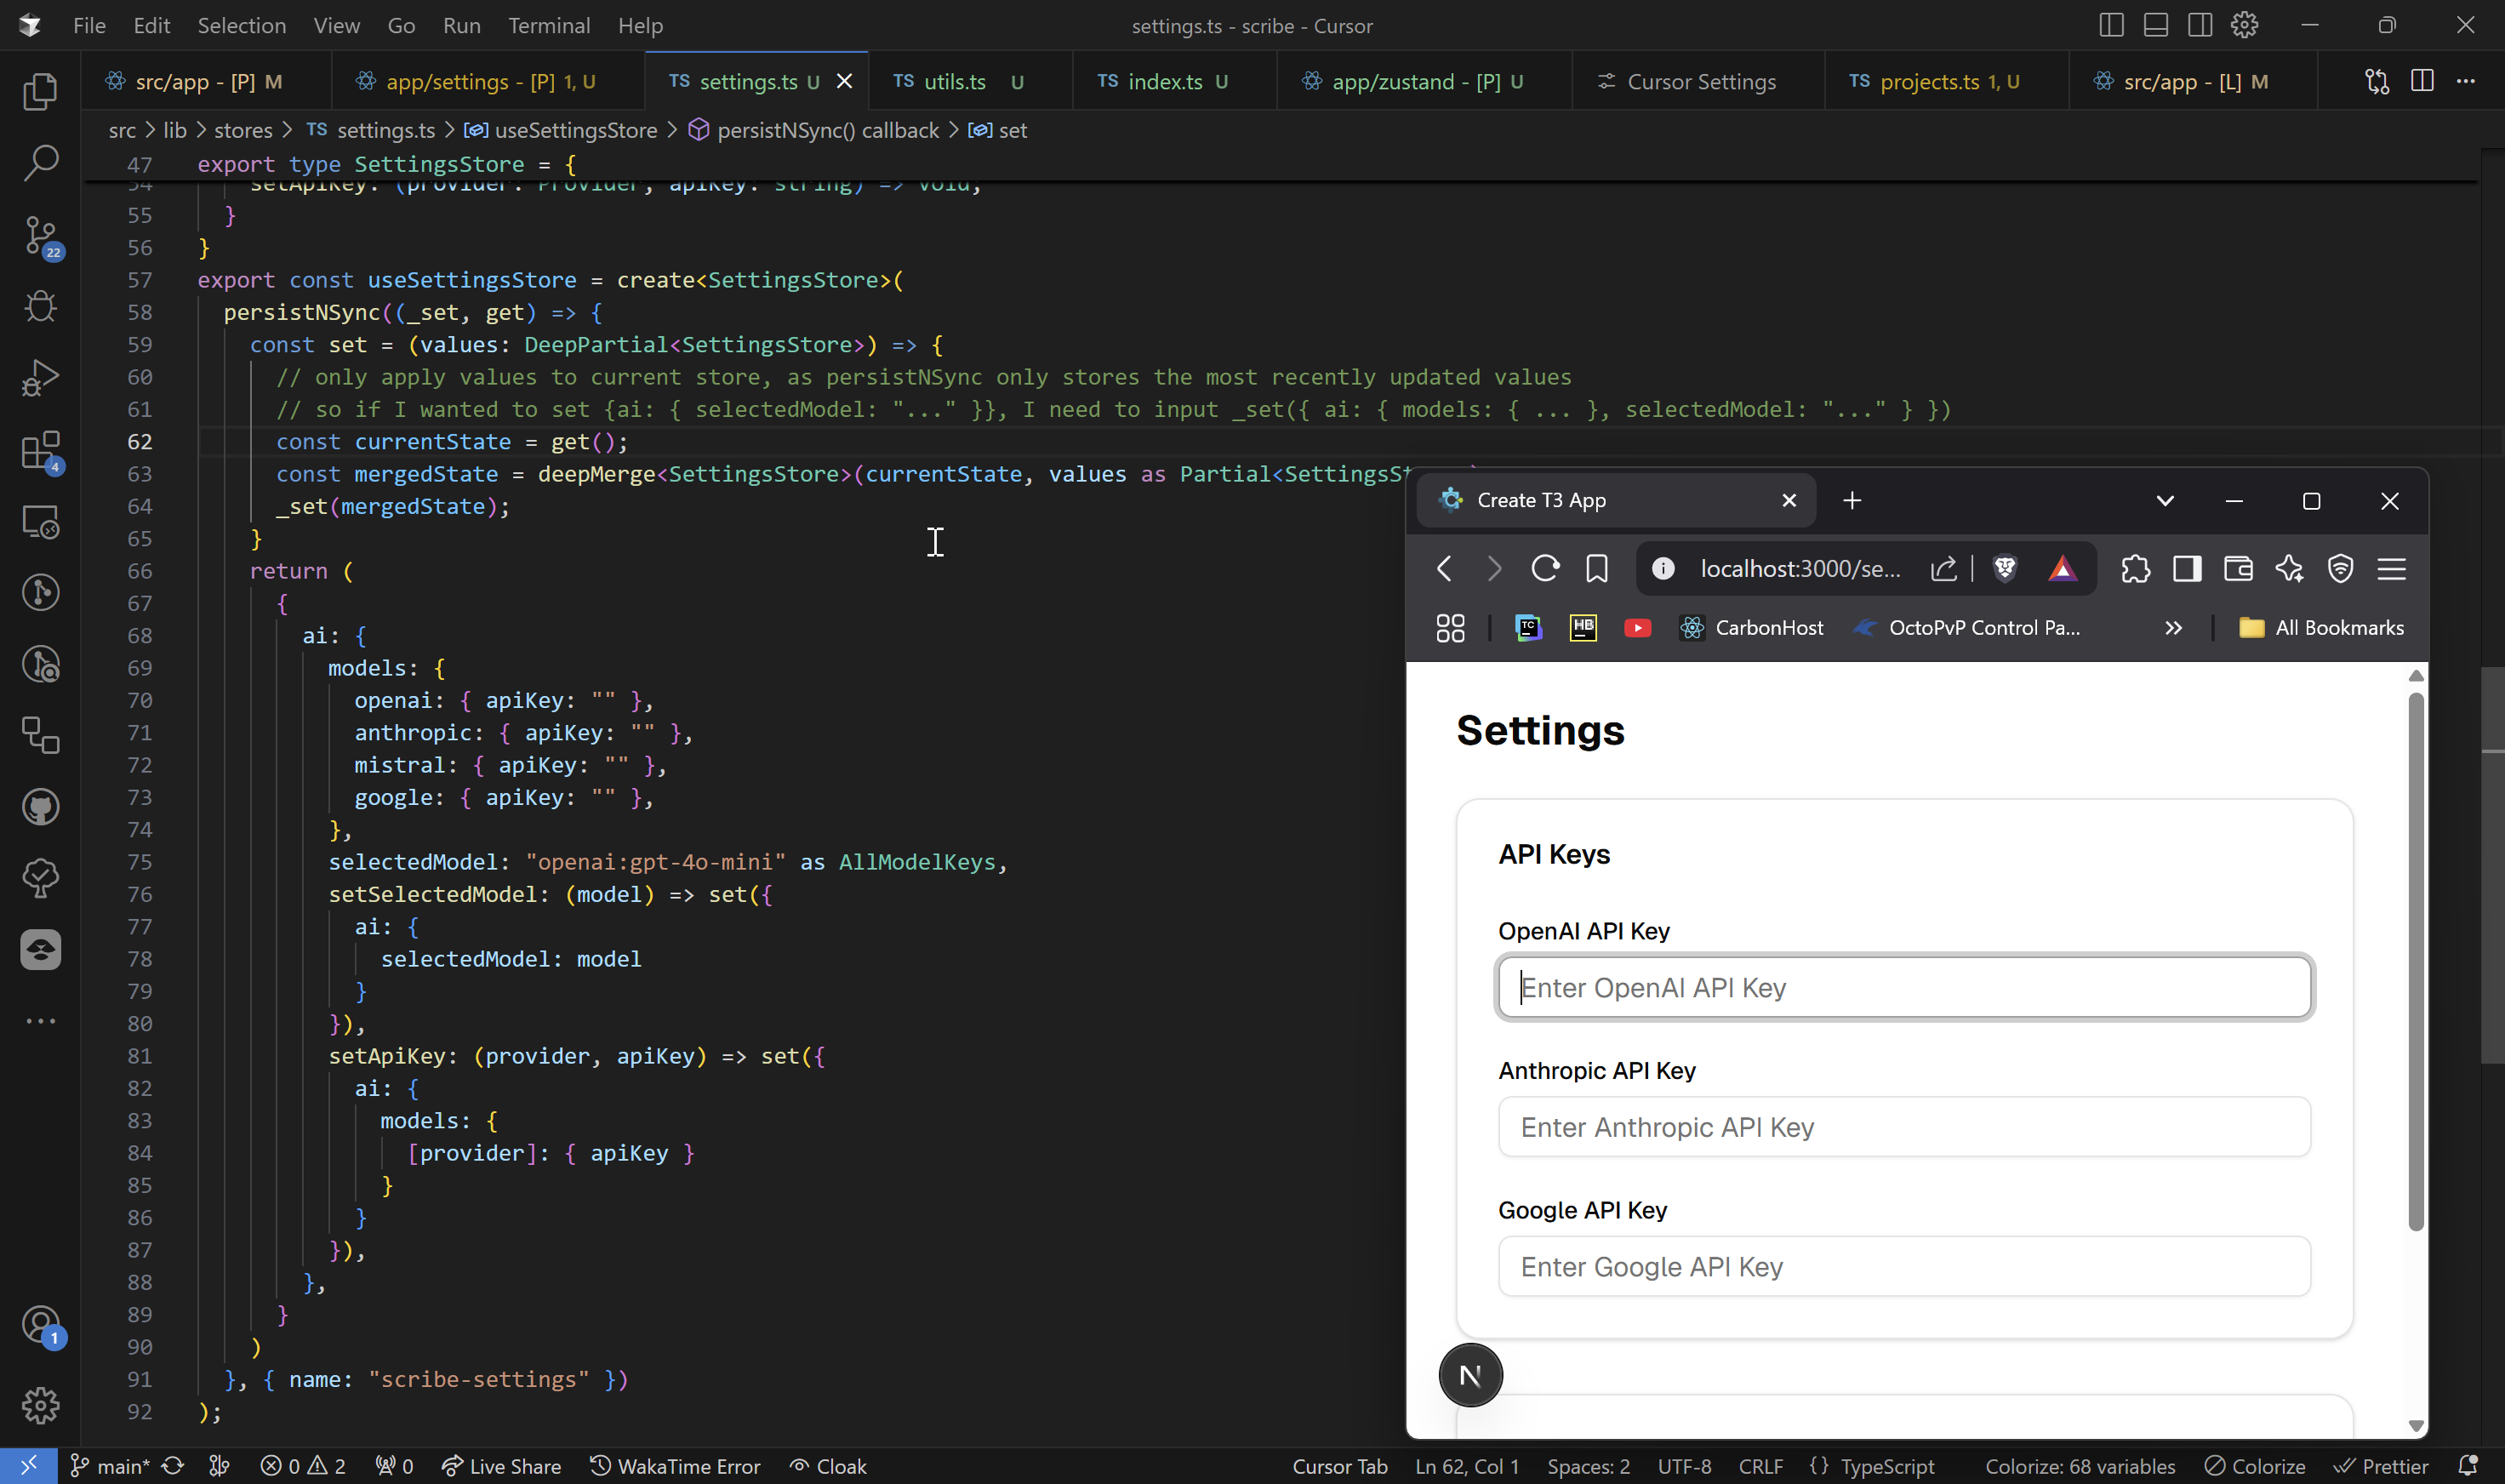Open the errors and warnings count
Image resolution: width=2505 pixels, height=1484 pixels.
click(x=303, y=1466)
